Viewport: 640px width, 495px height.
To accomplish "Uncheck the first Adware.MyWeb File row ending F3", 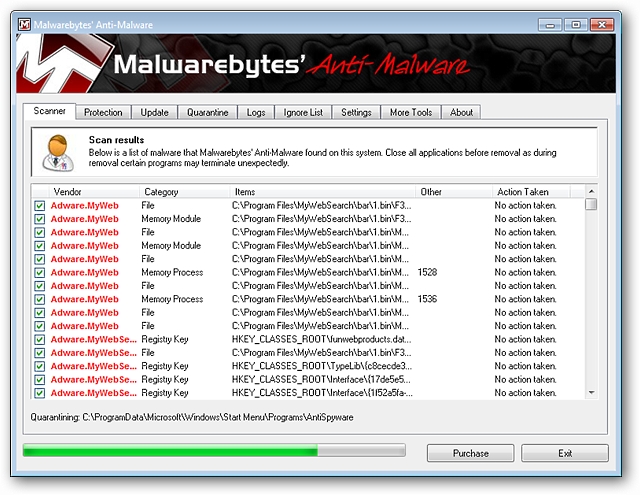I will (x=40, y=206).
